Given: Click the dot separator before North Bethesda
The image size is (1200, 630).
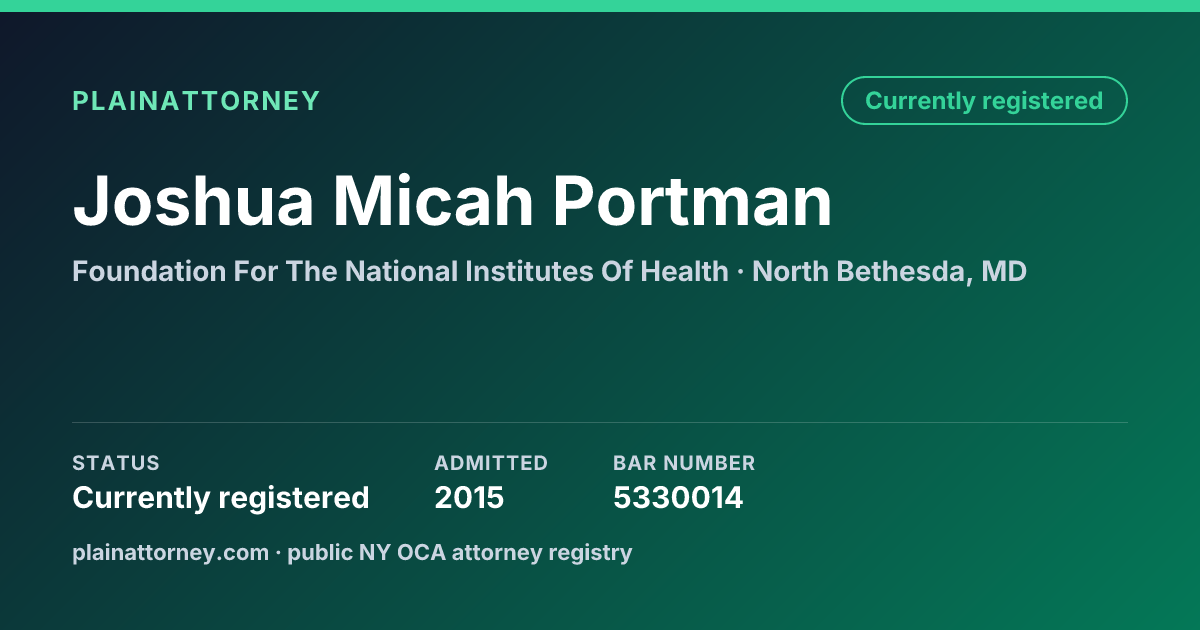Looking at the screenshot, I should [x=740, y=272].
